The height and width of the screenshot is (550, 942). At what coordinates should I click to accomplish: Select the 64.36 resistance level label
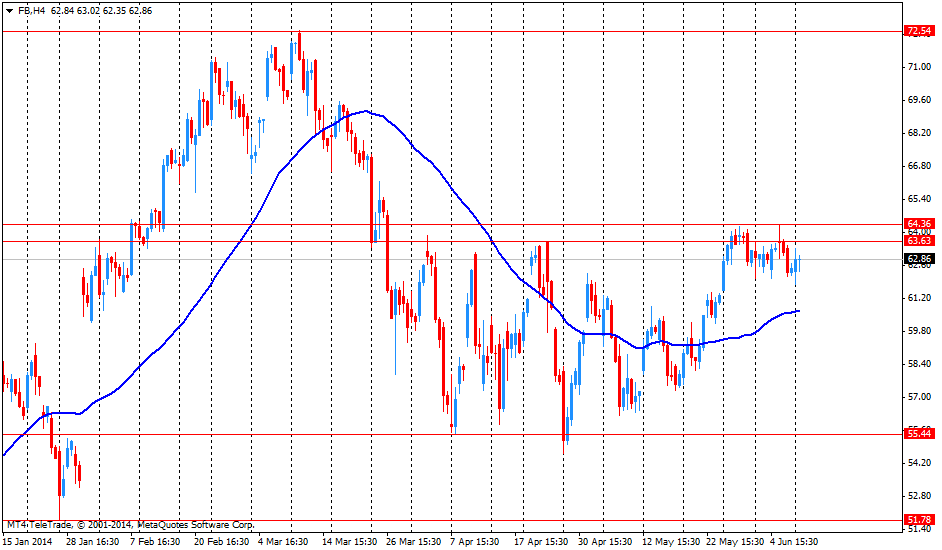[919, 224]
